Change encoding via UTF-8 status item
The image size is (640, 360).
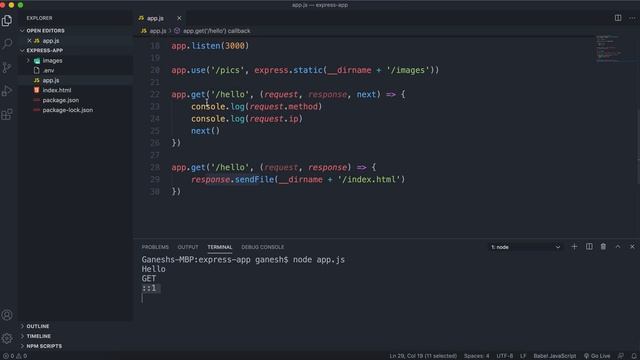point(504,356)
